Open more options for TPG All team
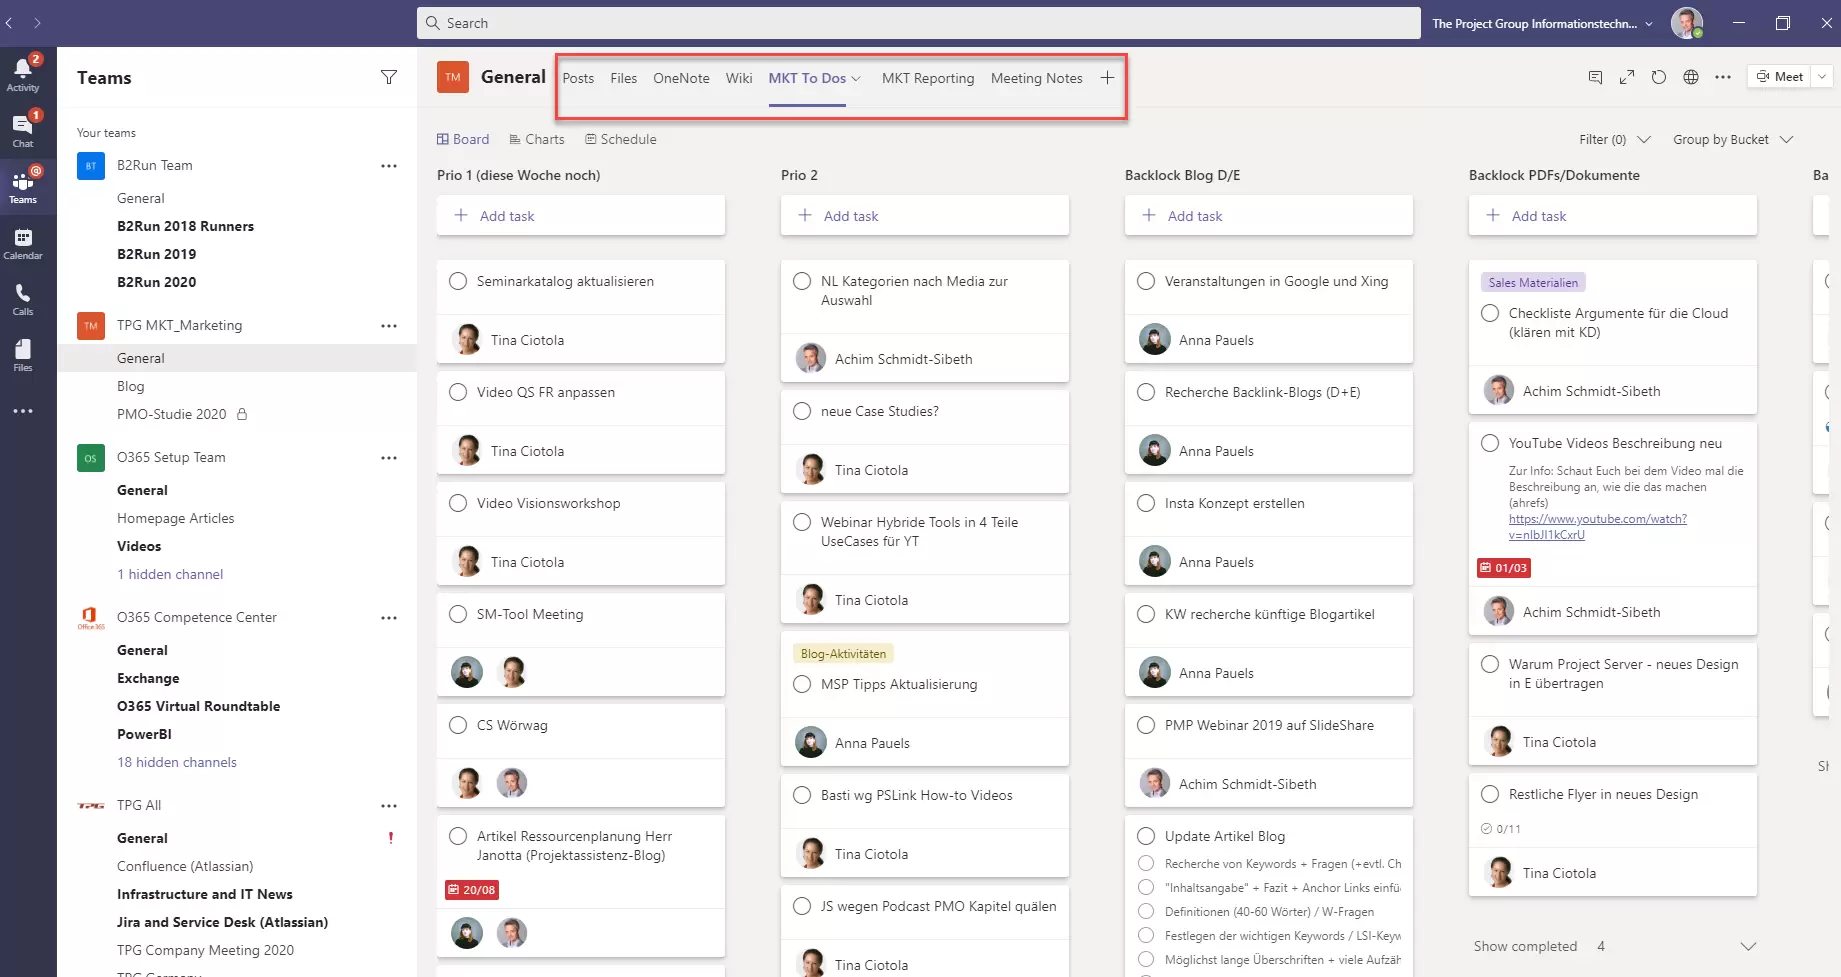1841x977 pixels. (x=389, y=806)
